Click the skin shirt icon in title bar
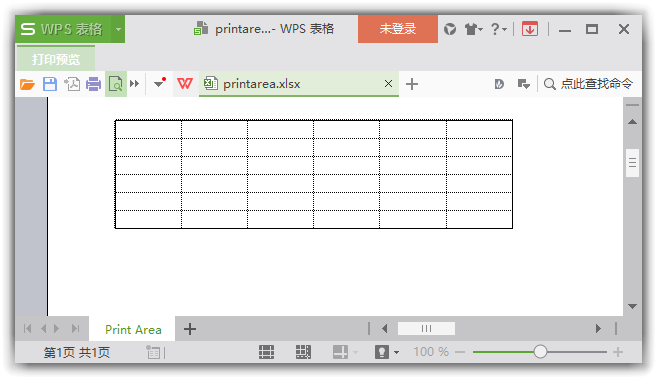This screenshot has height=378, width=657. (x=473, y=29)
